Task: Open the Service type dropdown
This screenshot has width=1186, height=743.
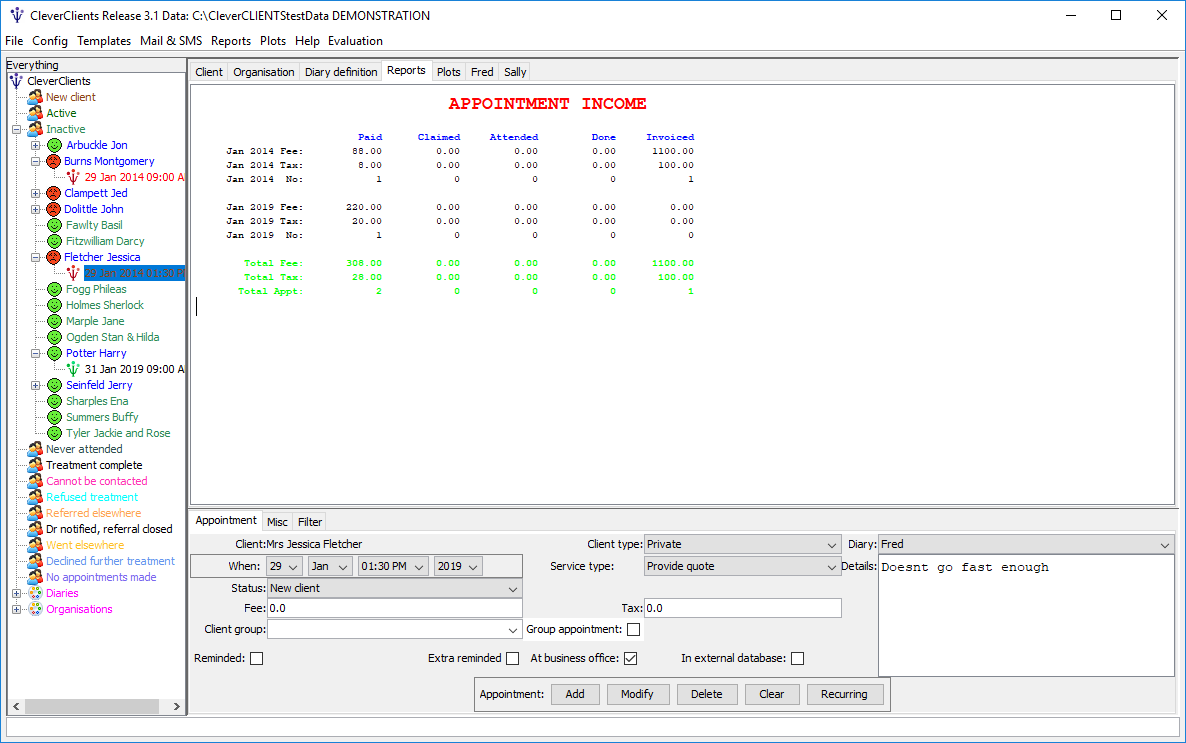Action: [742, 566]
